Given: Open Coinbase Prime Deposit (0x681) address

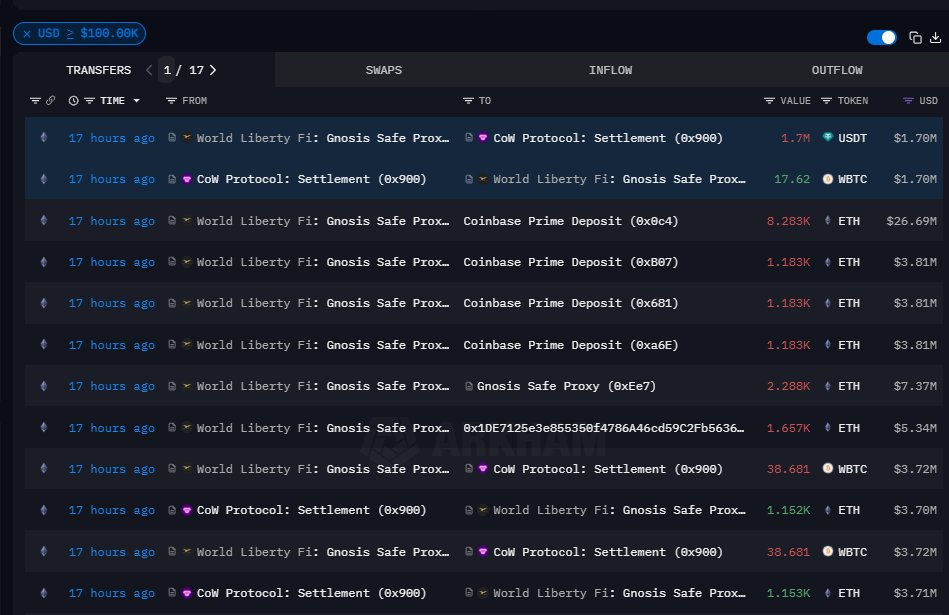Looking at the screenshot, I should tap(571, 303).
